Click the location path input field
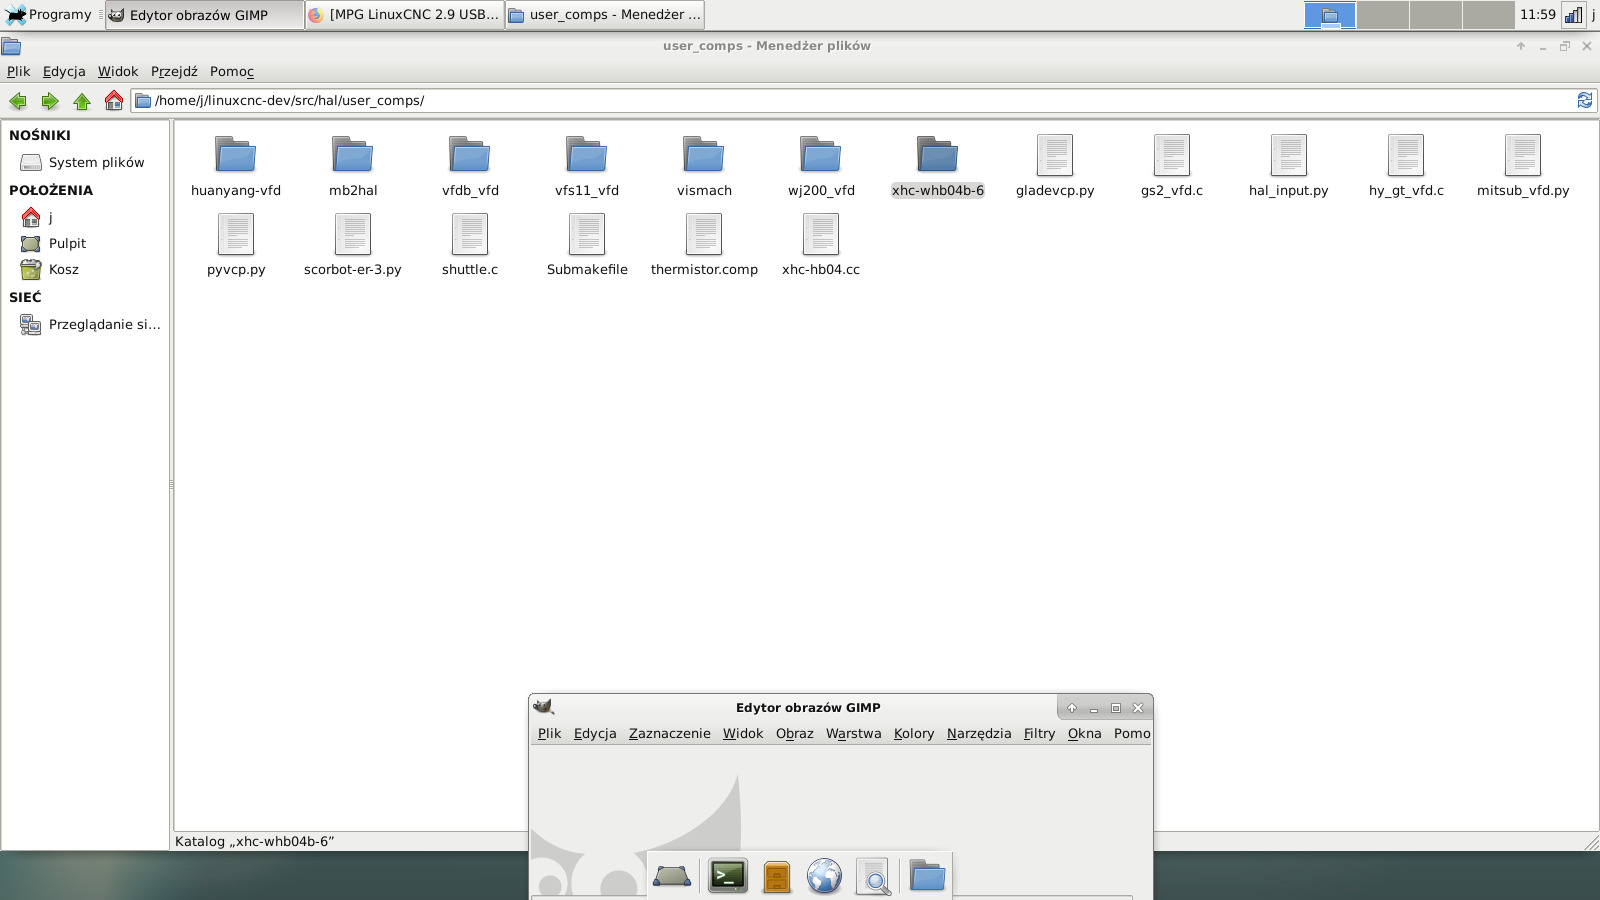This screenshot has width=1600, height=900. (x=860, y=101)
